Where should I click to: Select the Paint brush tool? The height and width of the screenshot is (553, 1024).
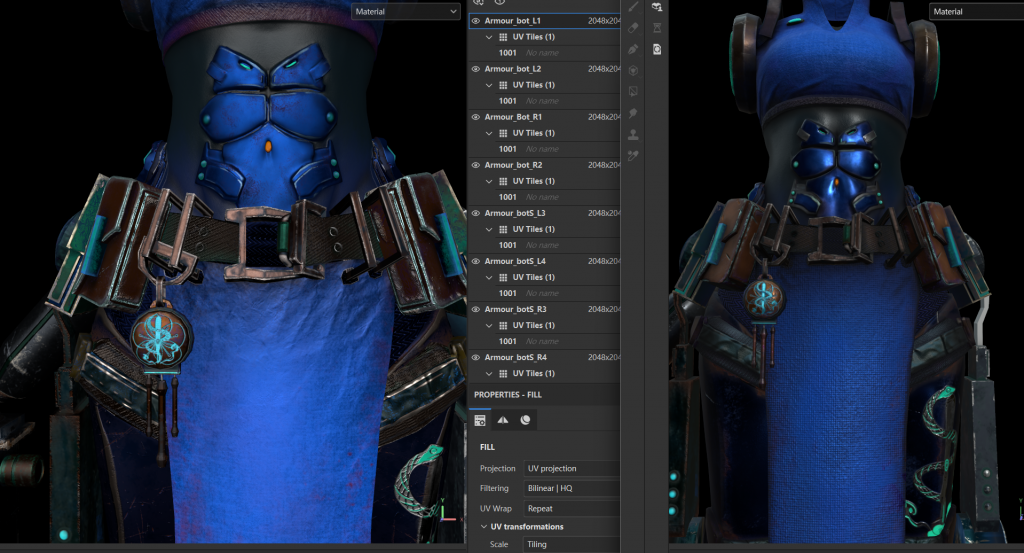point(633,7)
